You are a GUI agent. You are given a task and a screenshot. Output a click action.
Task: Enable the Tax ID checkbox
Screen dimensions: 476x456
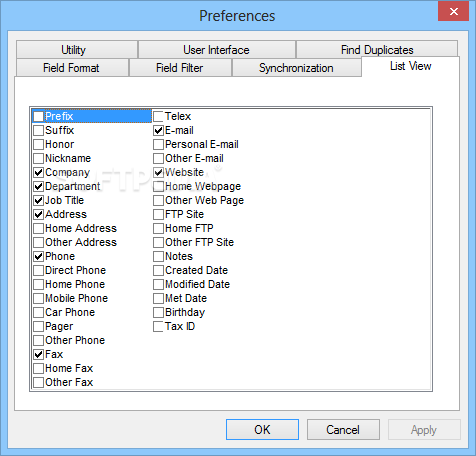coord(158,326)
